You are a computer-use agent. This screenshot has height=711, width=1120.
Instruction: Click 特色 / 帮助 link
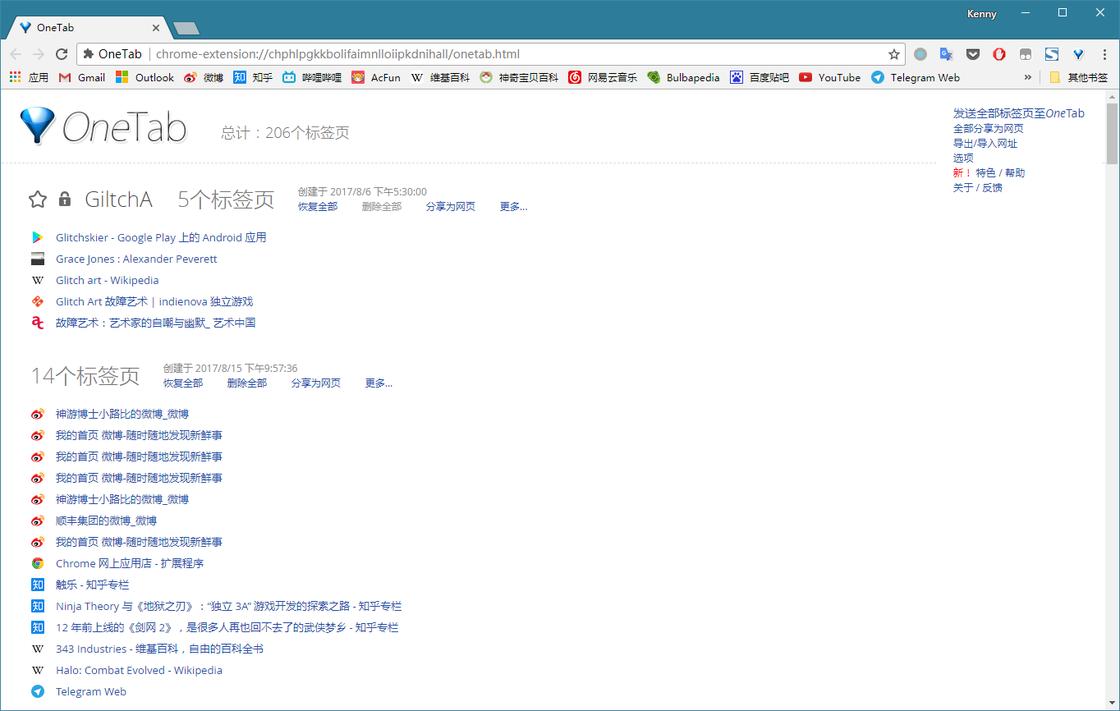[x=1000, y=172]
